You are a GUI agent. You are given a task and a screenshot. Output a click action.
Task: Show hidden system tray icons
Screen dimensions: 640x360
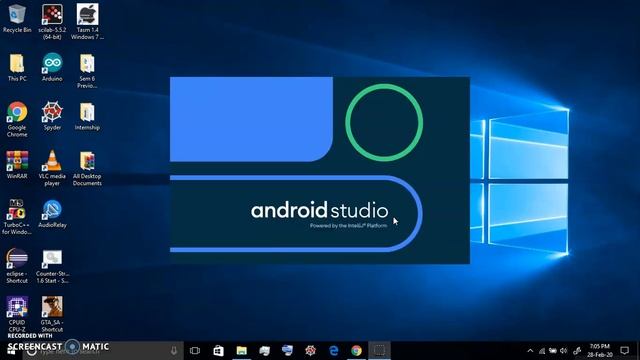click(530, 351)
